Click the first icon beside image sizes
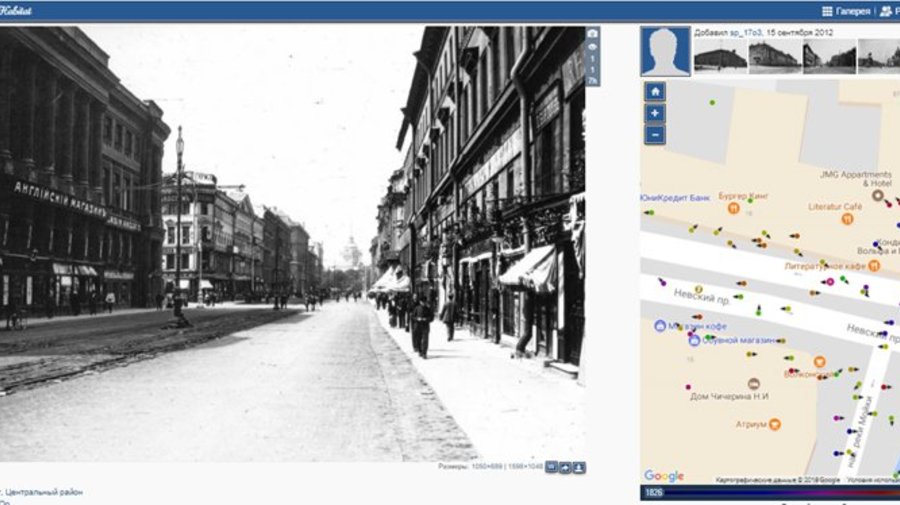Screen dimensions: 900x505 tap(552, 467)
